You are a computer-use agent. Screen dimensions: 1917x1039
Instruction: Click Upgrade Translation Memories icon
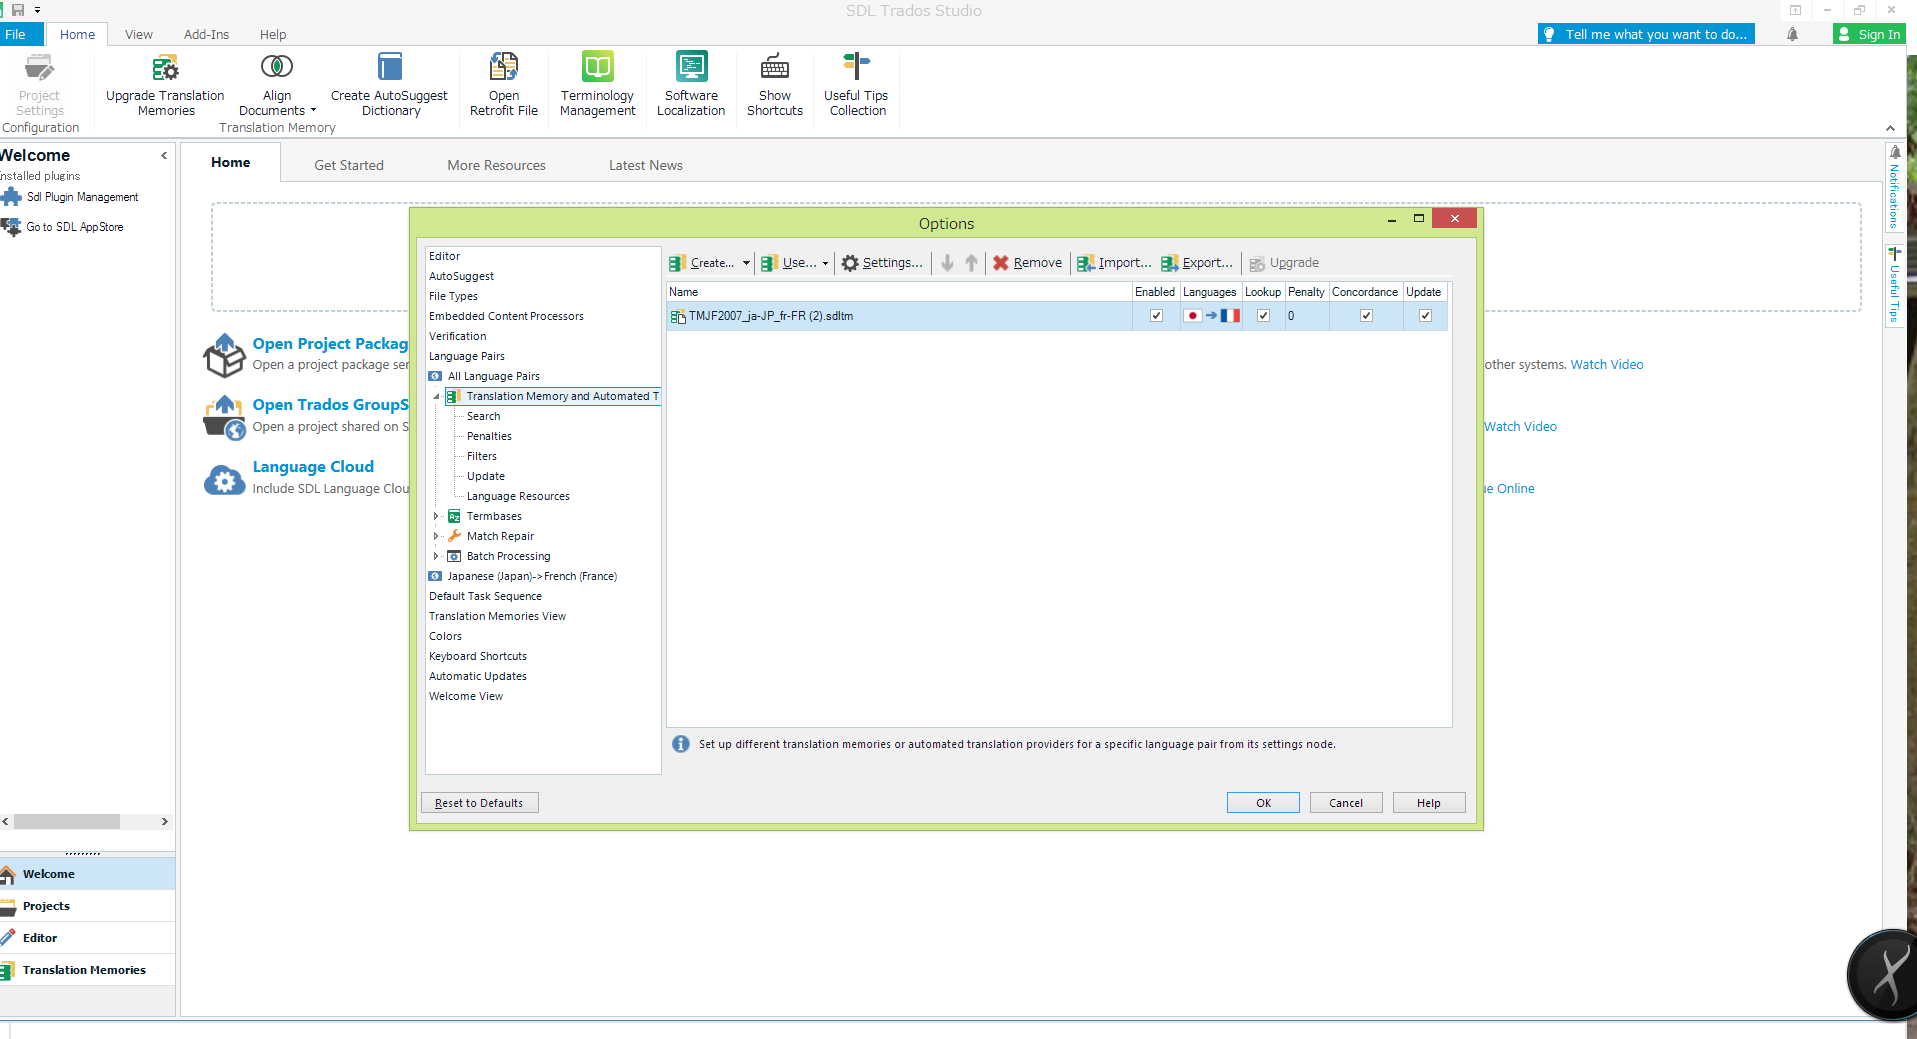pyautogui.click(x=165, y=68)
